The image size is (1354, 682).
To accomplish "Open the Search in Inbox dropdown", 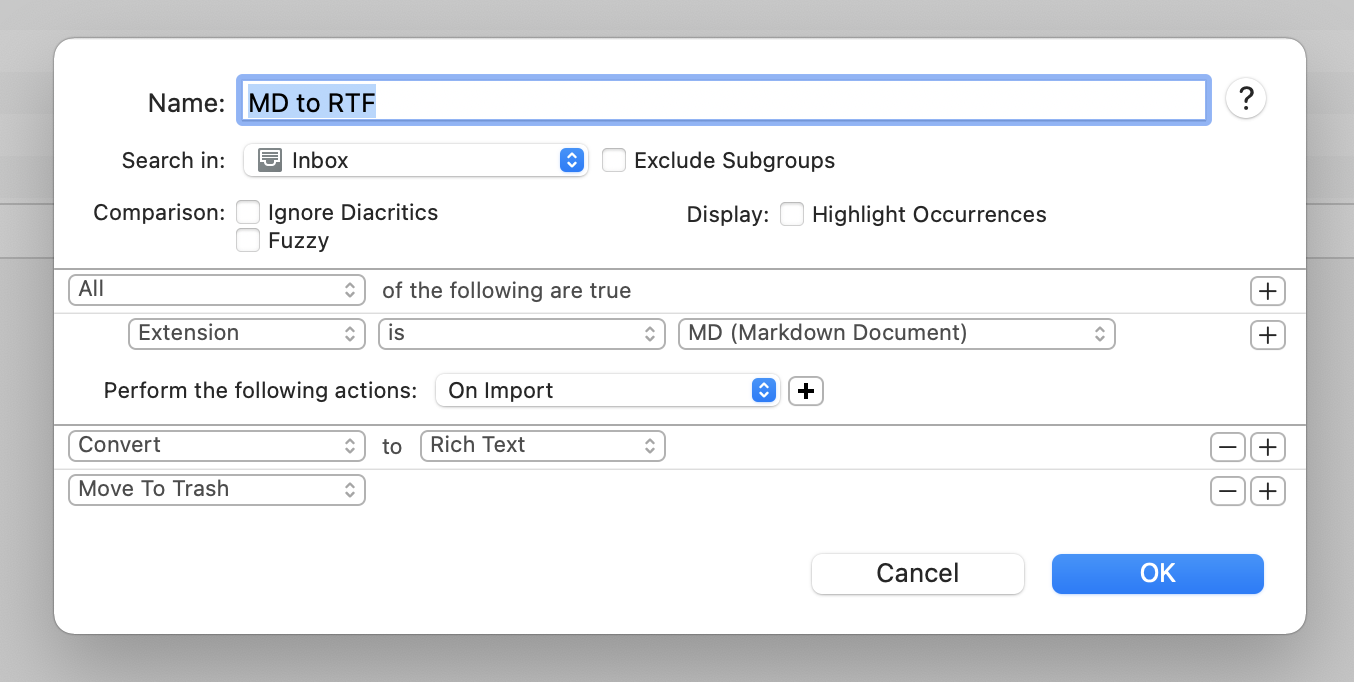I will click(415, 160).
